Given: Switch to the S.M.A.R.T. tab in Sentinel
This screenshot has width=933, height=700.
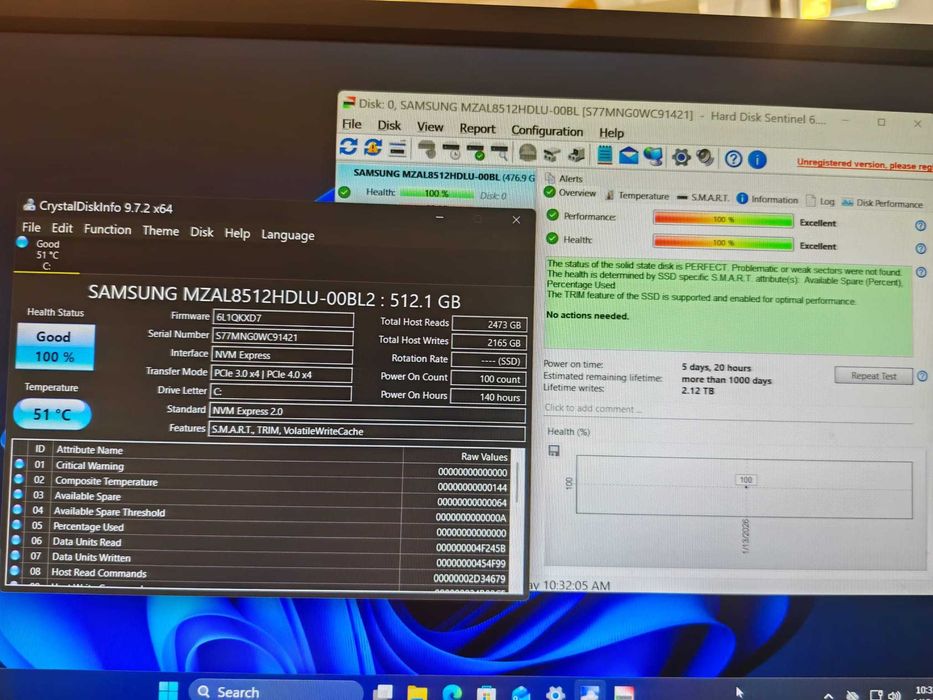Looking at the screenshot, I should click(x=703, y=197).
